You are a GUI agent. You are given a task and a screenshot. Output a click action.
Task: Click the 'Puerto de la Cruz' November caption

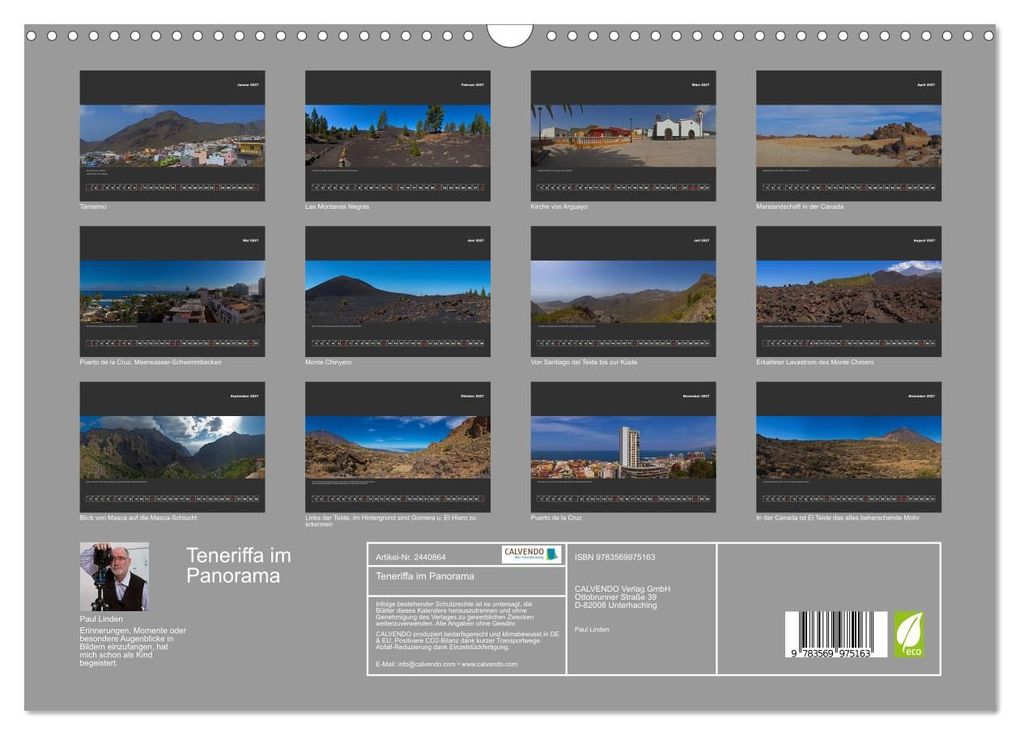(556, 518)
